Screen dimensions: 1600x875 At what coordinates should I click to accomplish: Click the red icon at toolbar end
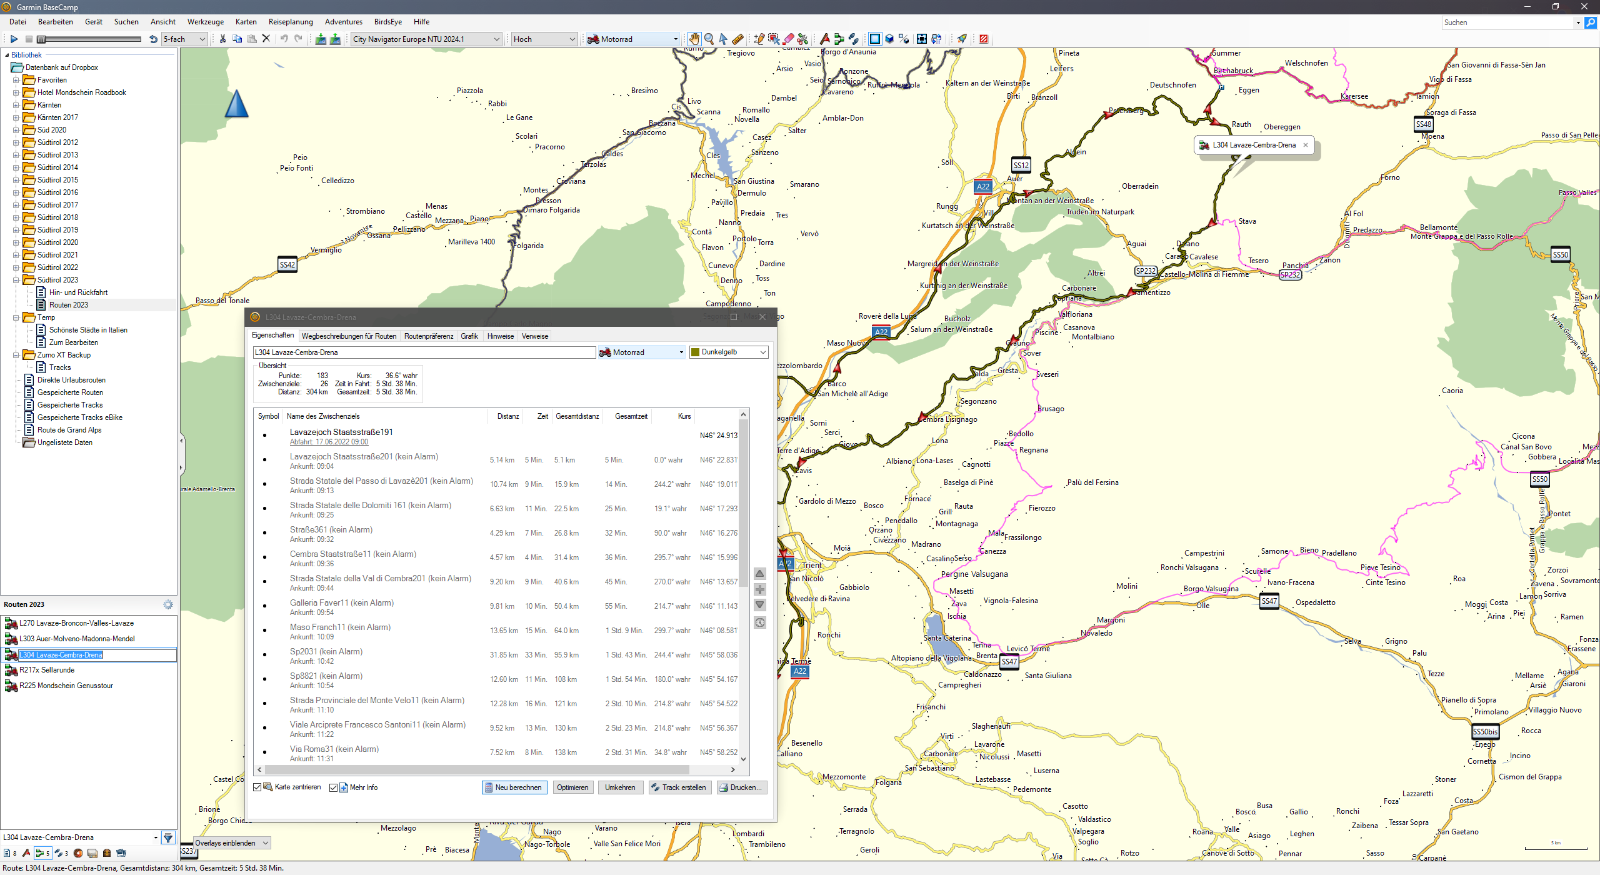[x=984, y=39]
